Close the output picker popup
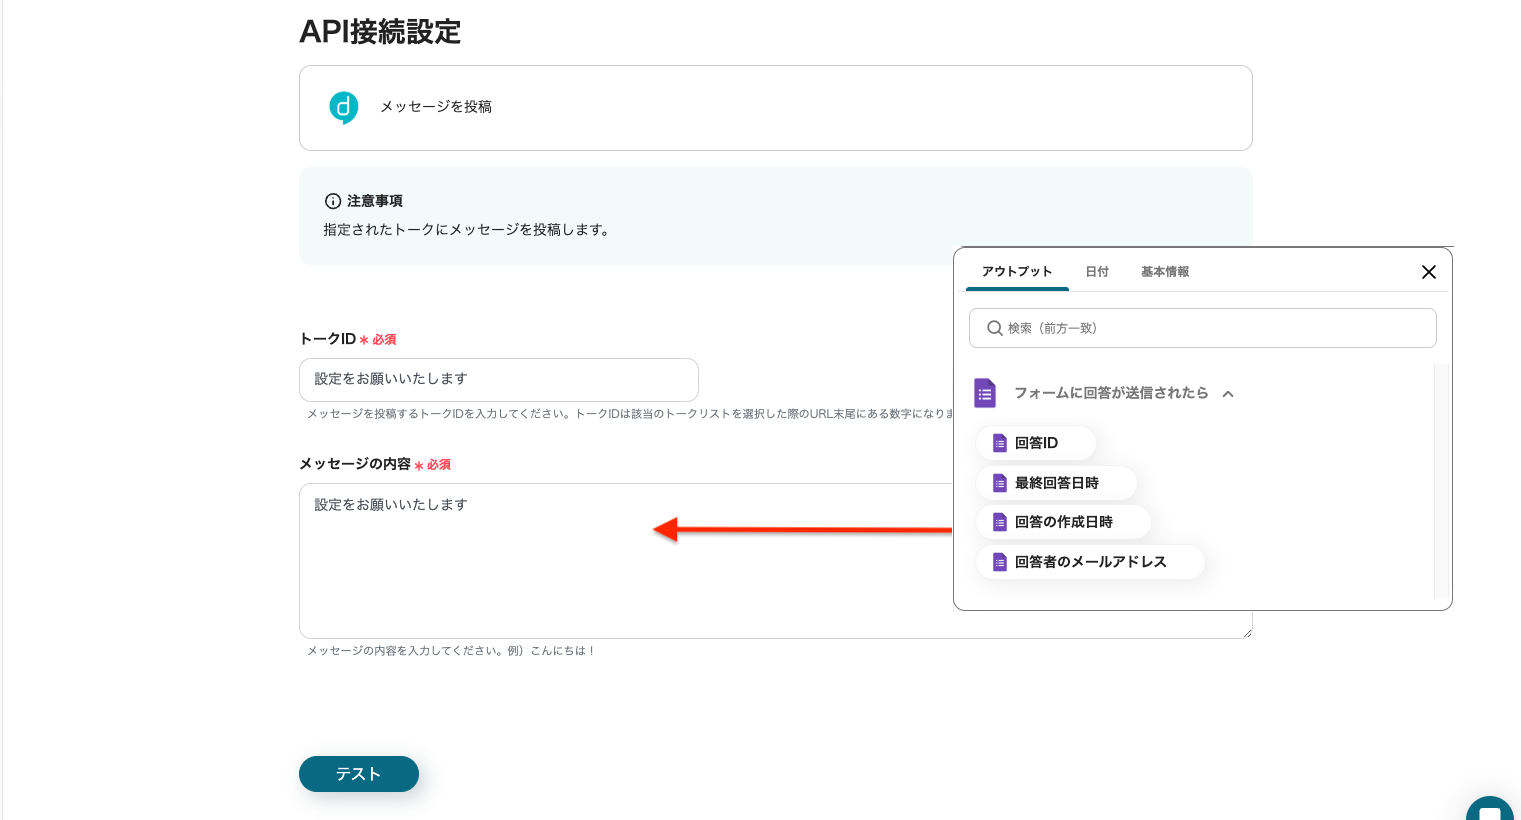The height and width of the screenshot is (820, 1521). pos(1428,272)
